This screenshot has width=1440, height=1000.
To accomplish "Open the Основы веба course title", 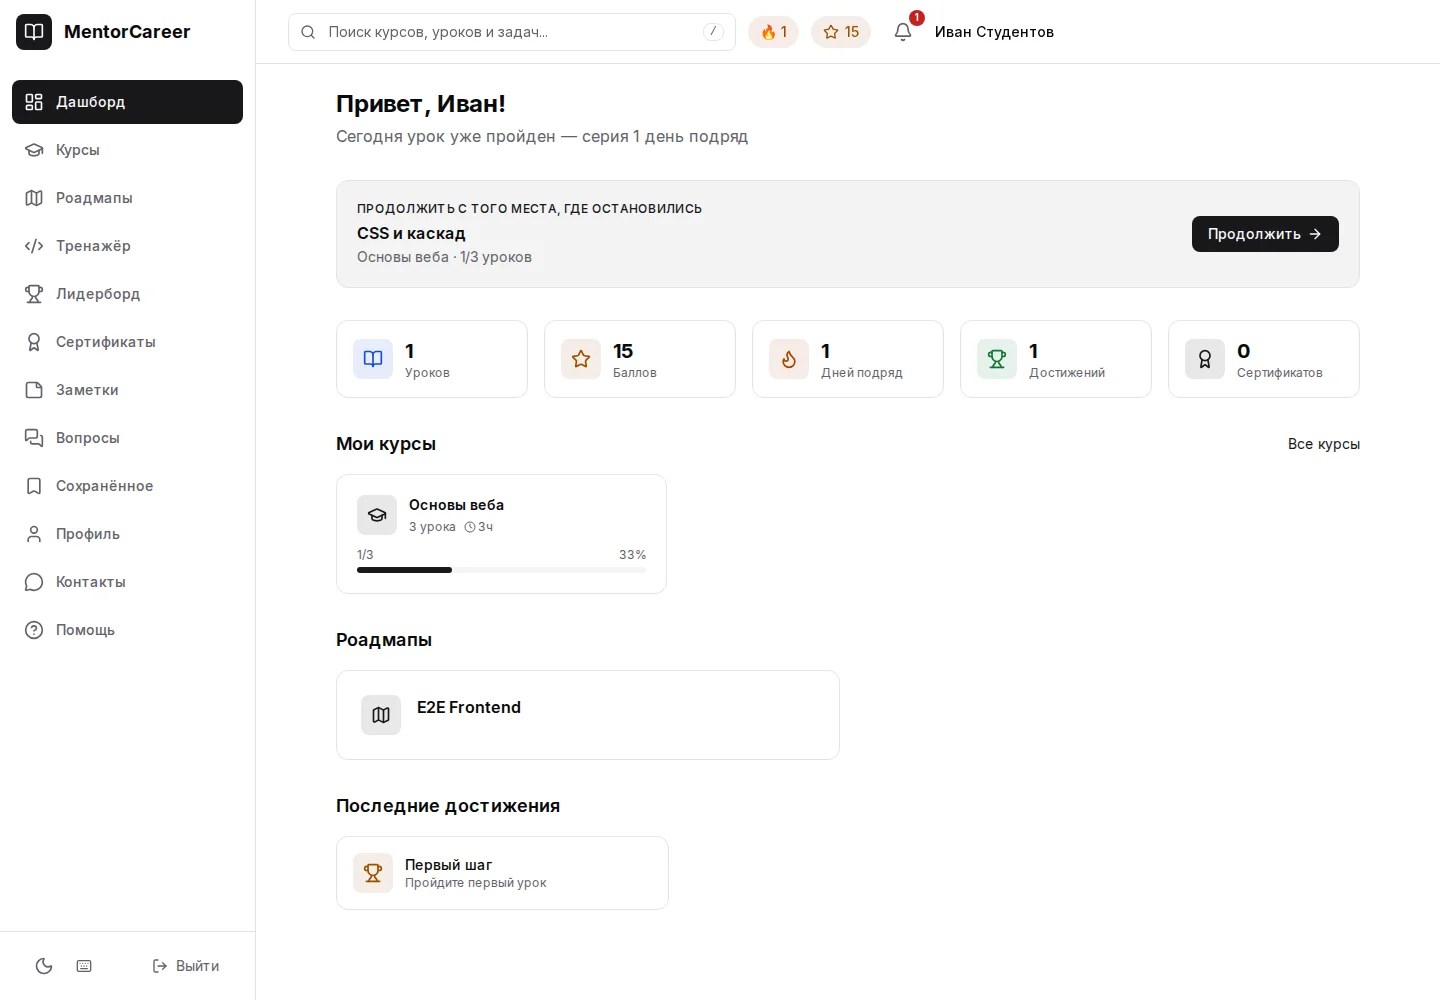I will coord(456,505).
